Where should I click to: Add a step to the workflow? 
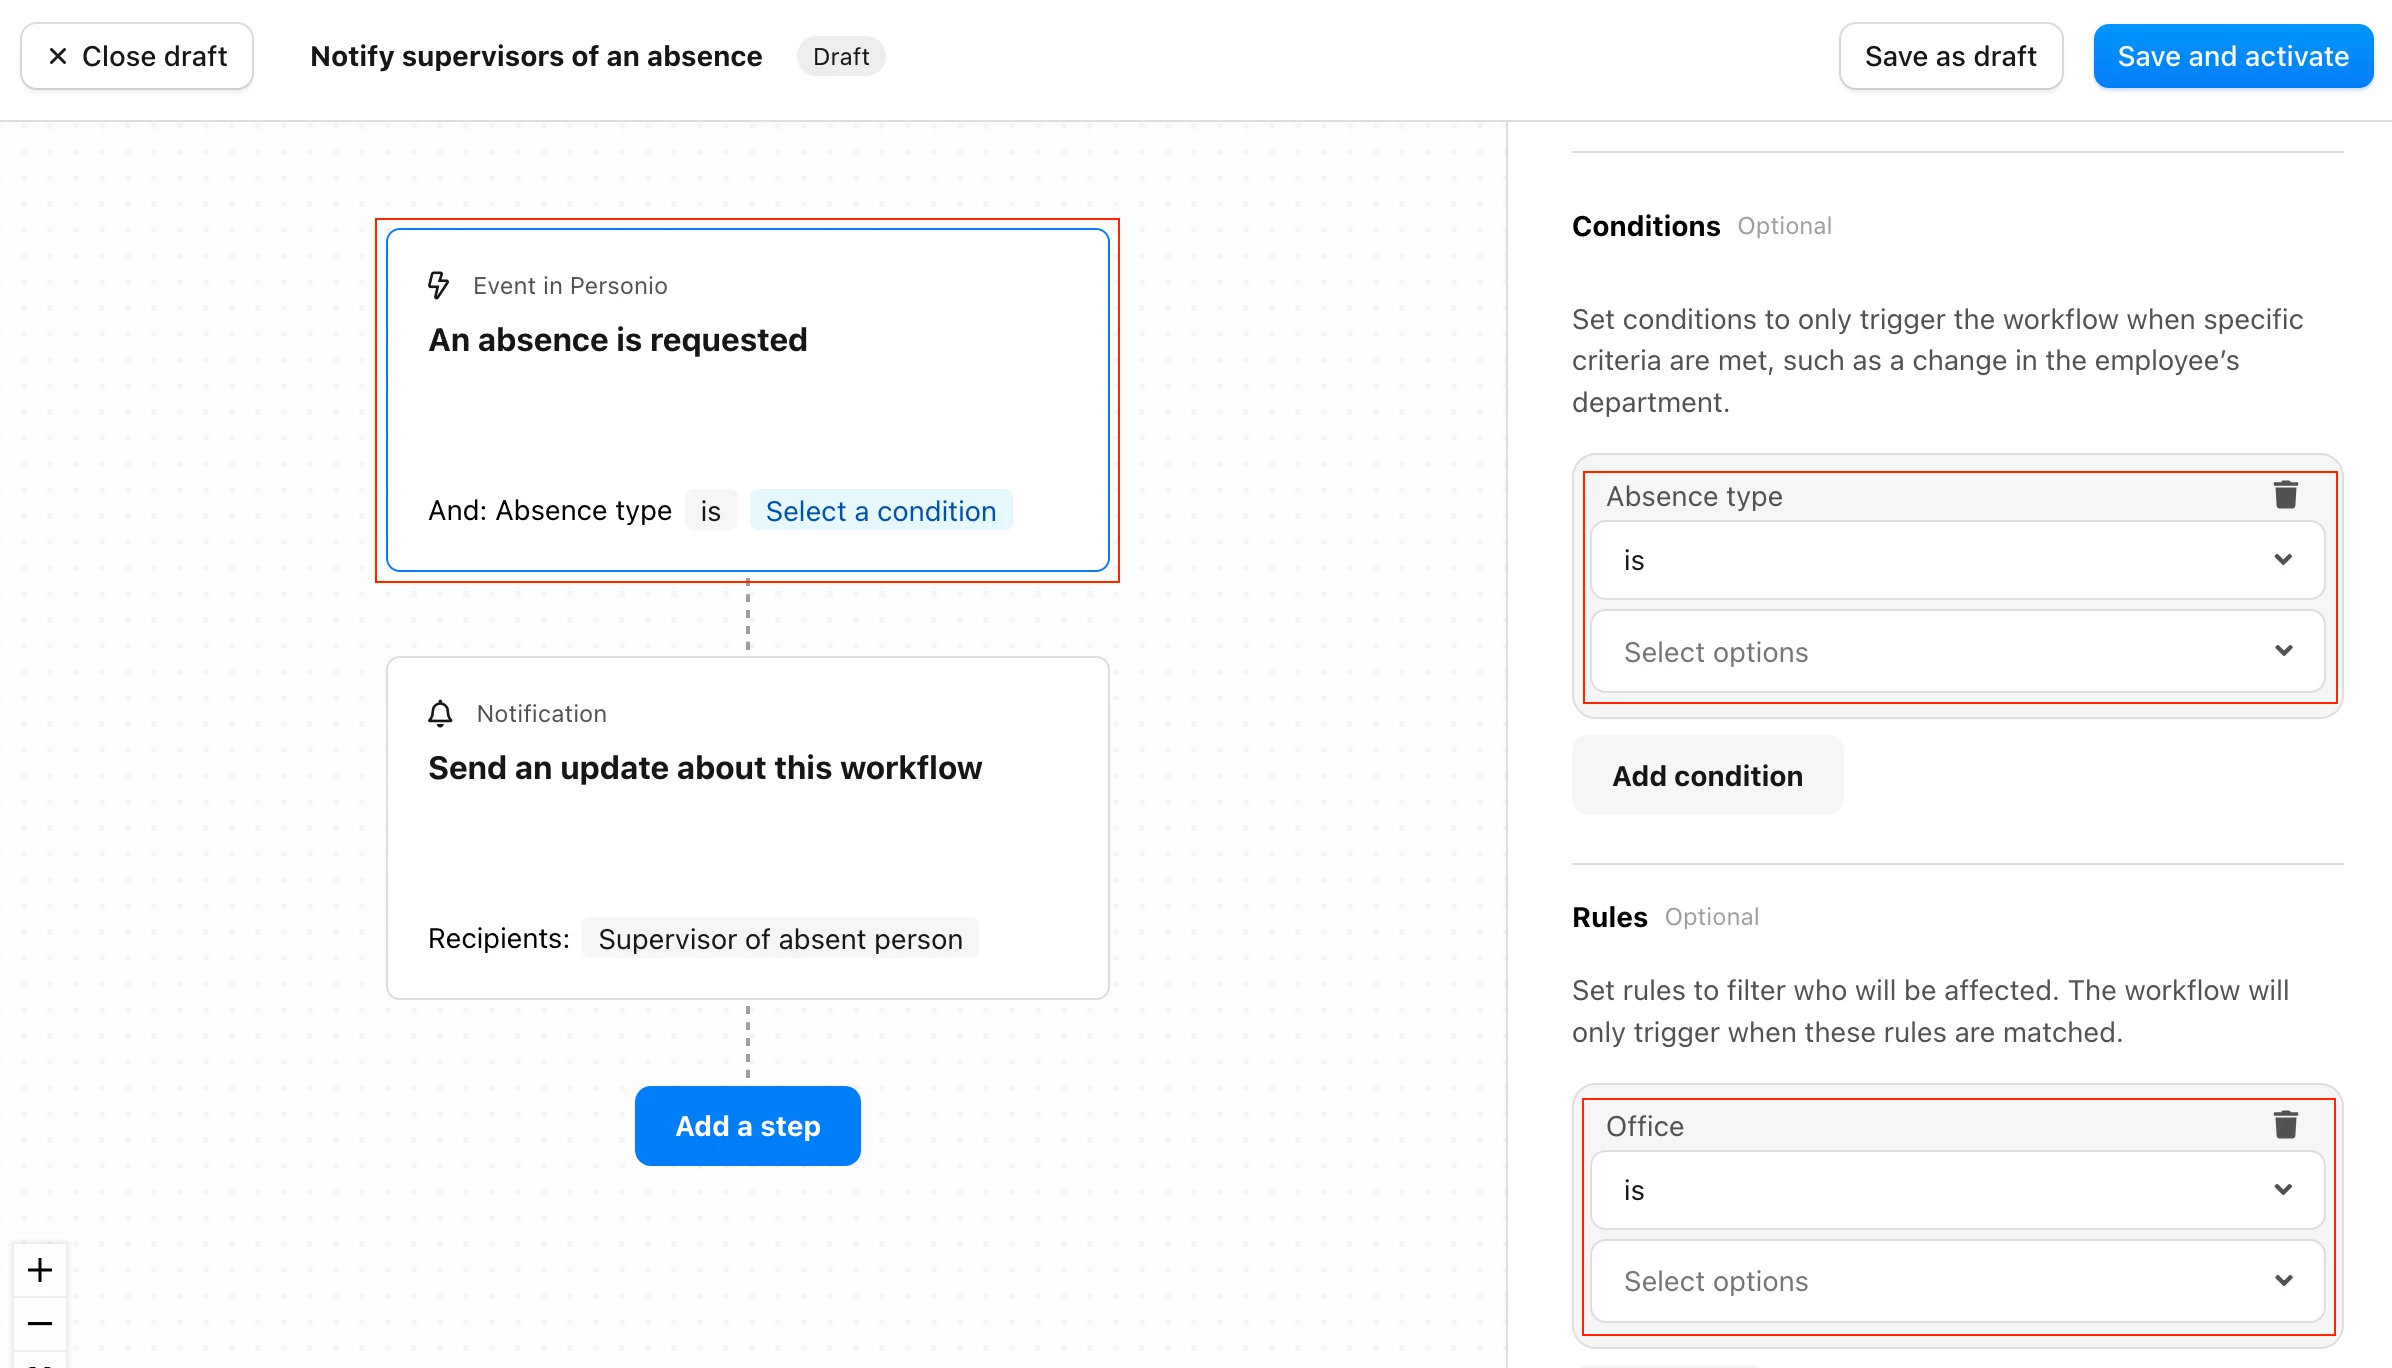747,1125
